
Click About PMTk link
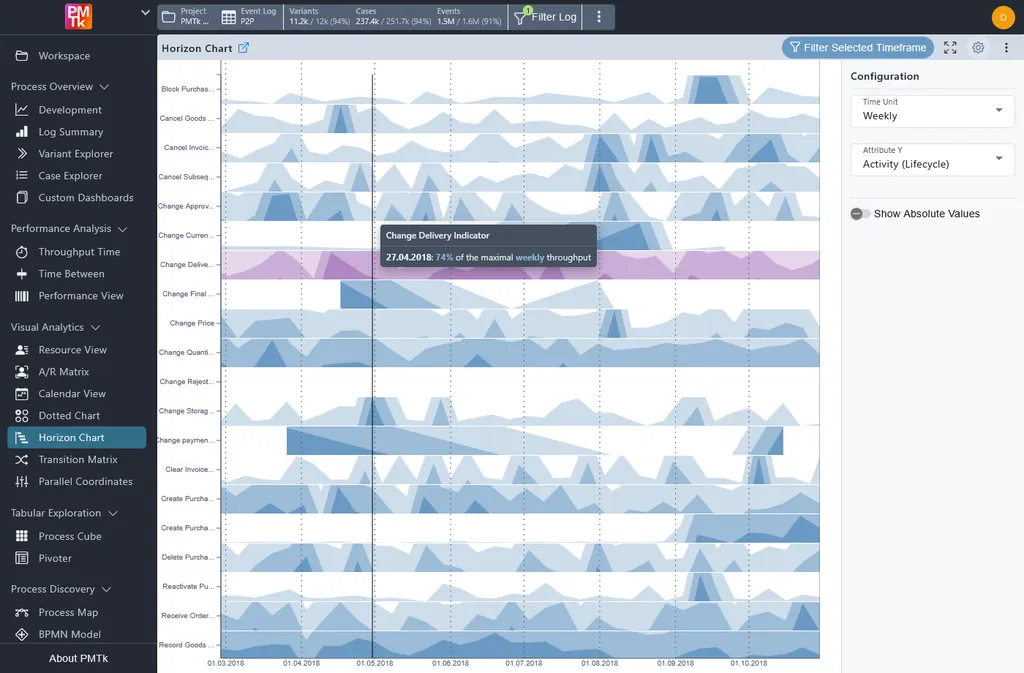78,658
